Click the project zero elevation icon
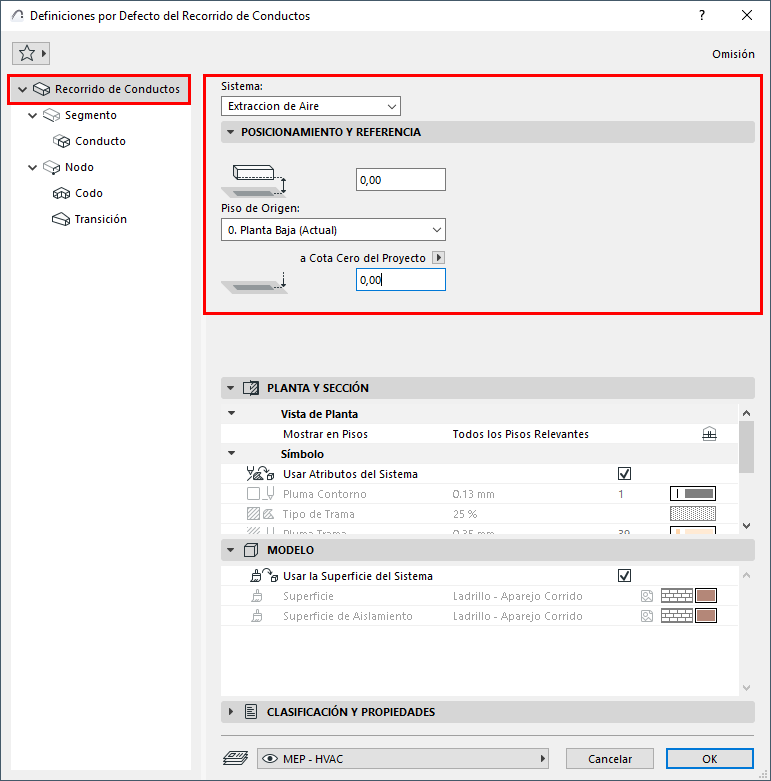Image resolution: width=771 pixels, height=781 pixels. pyautogui.click(x=255, y=282)
